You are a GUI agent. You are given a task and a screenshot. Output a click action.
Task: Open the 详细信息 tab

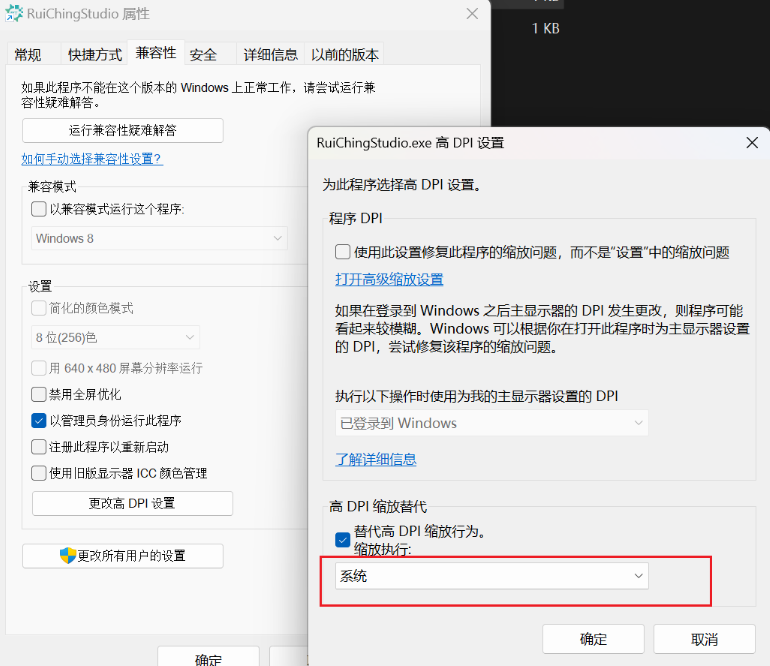pyautogui.click(x=271, y=55)
